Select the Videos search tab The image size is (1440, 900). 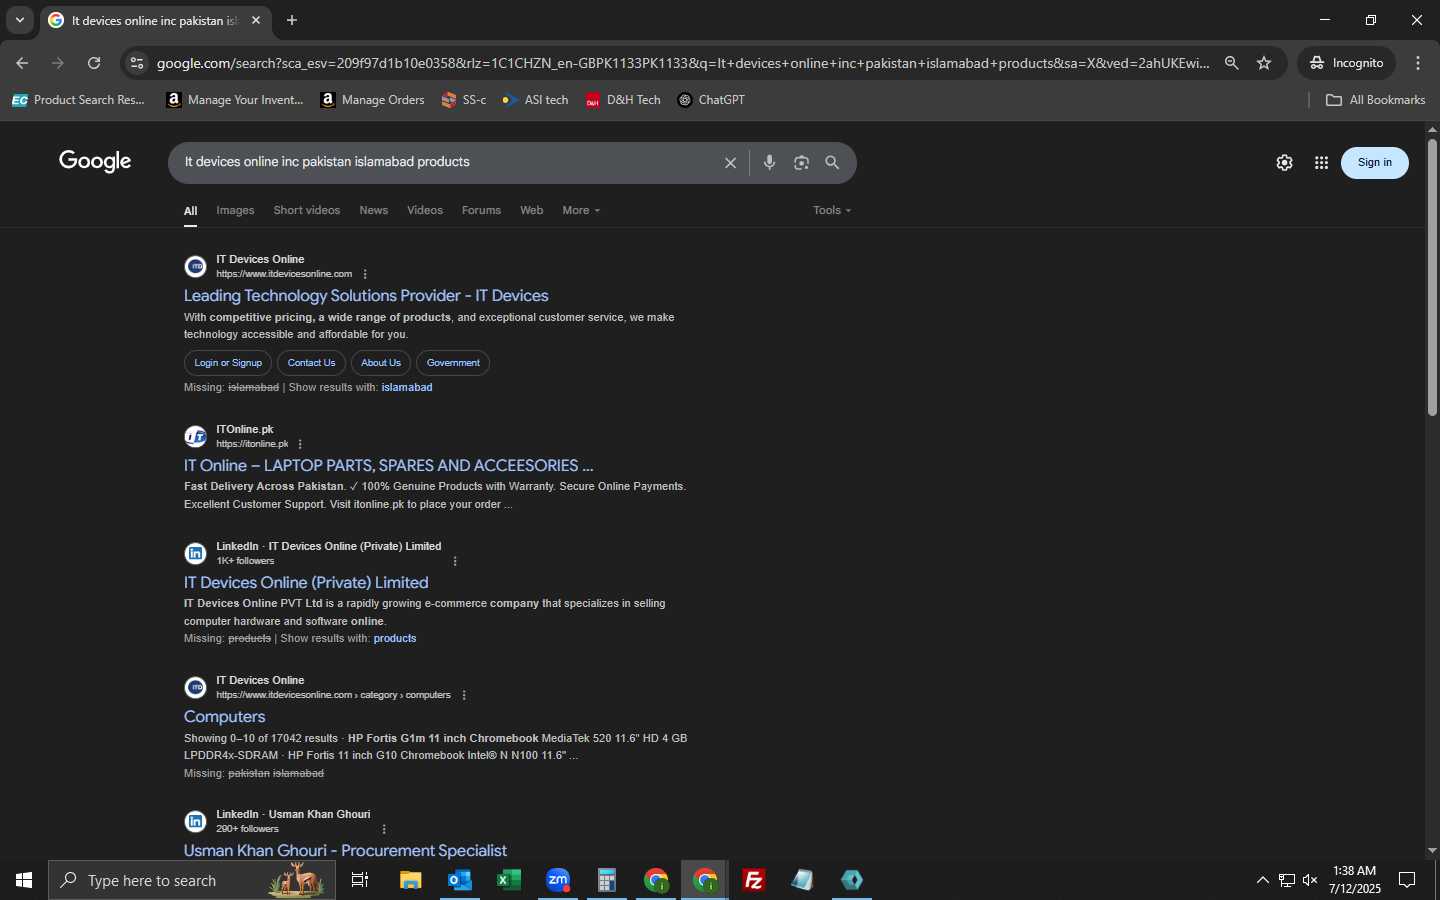point(425,210)
